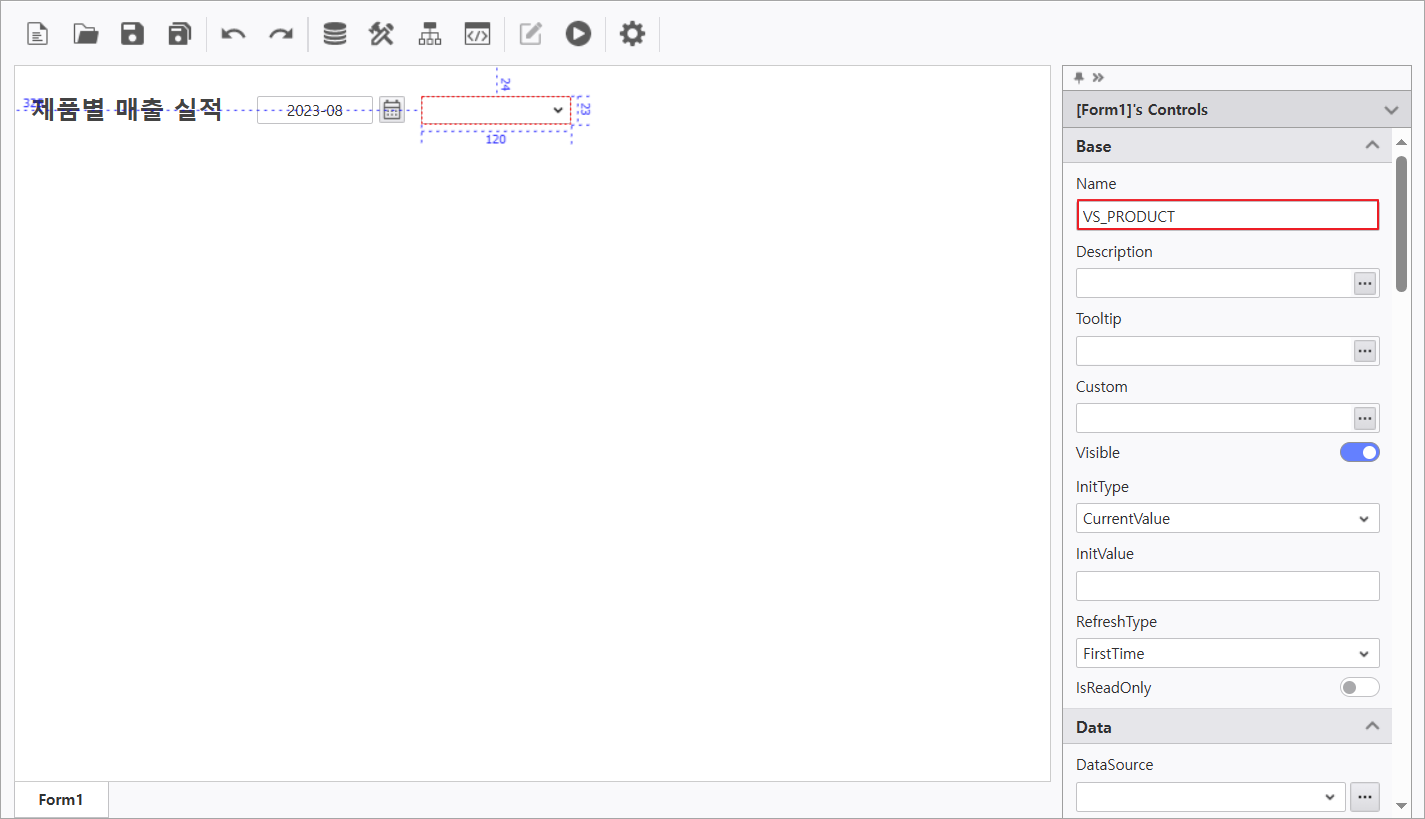Open the InitType CurrentValue dropdown
The width and height of the screenshot is (1425, 819).
click(1228, 518)
